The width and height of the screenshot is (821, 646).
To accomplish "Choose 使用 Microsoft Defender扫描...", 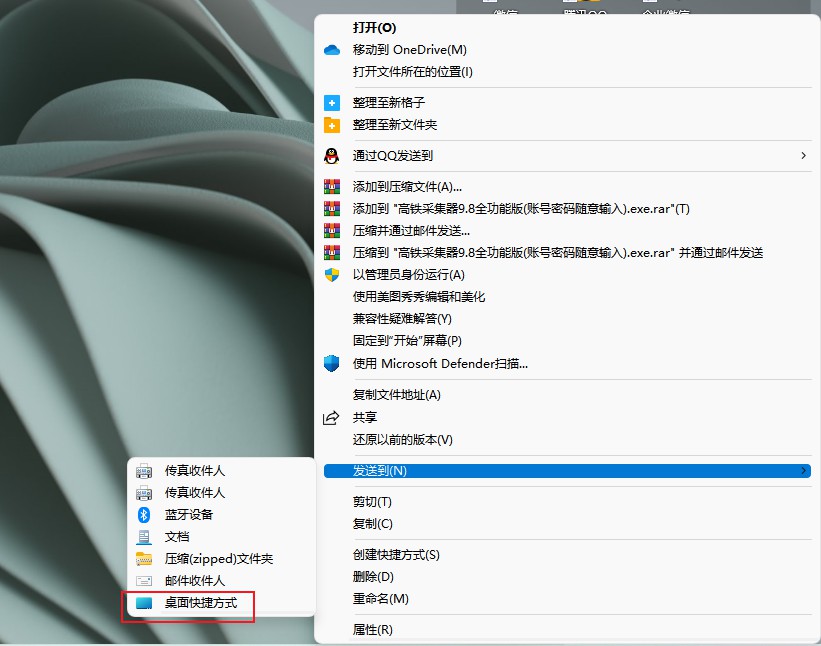I will [440, 363].
